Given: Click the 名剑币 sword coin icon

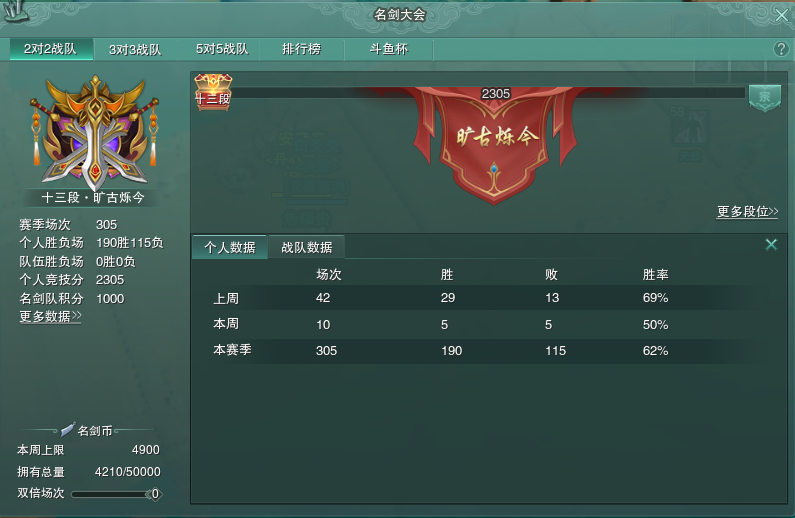Looking at the screenshot, I should coord(67,430).
